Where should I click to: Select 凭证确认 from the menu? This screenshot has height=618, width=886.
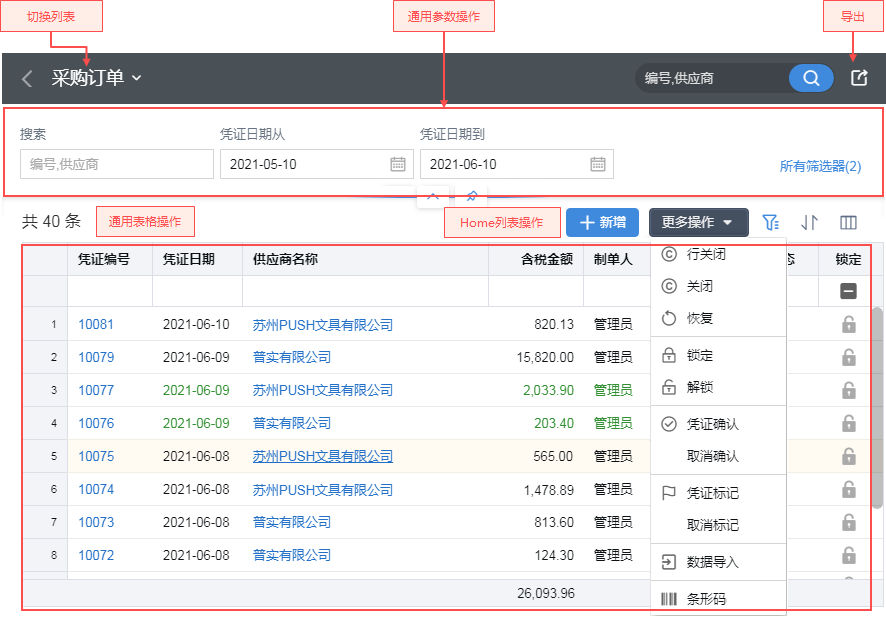(x=712, y=424)
